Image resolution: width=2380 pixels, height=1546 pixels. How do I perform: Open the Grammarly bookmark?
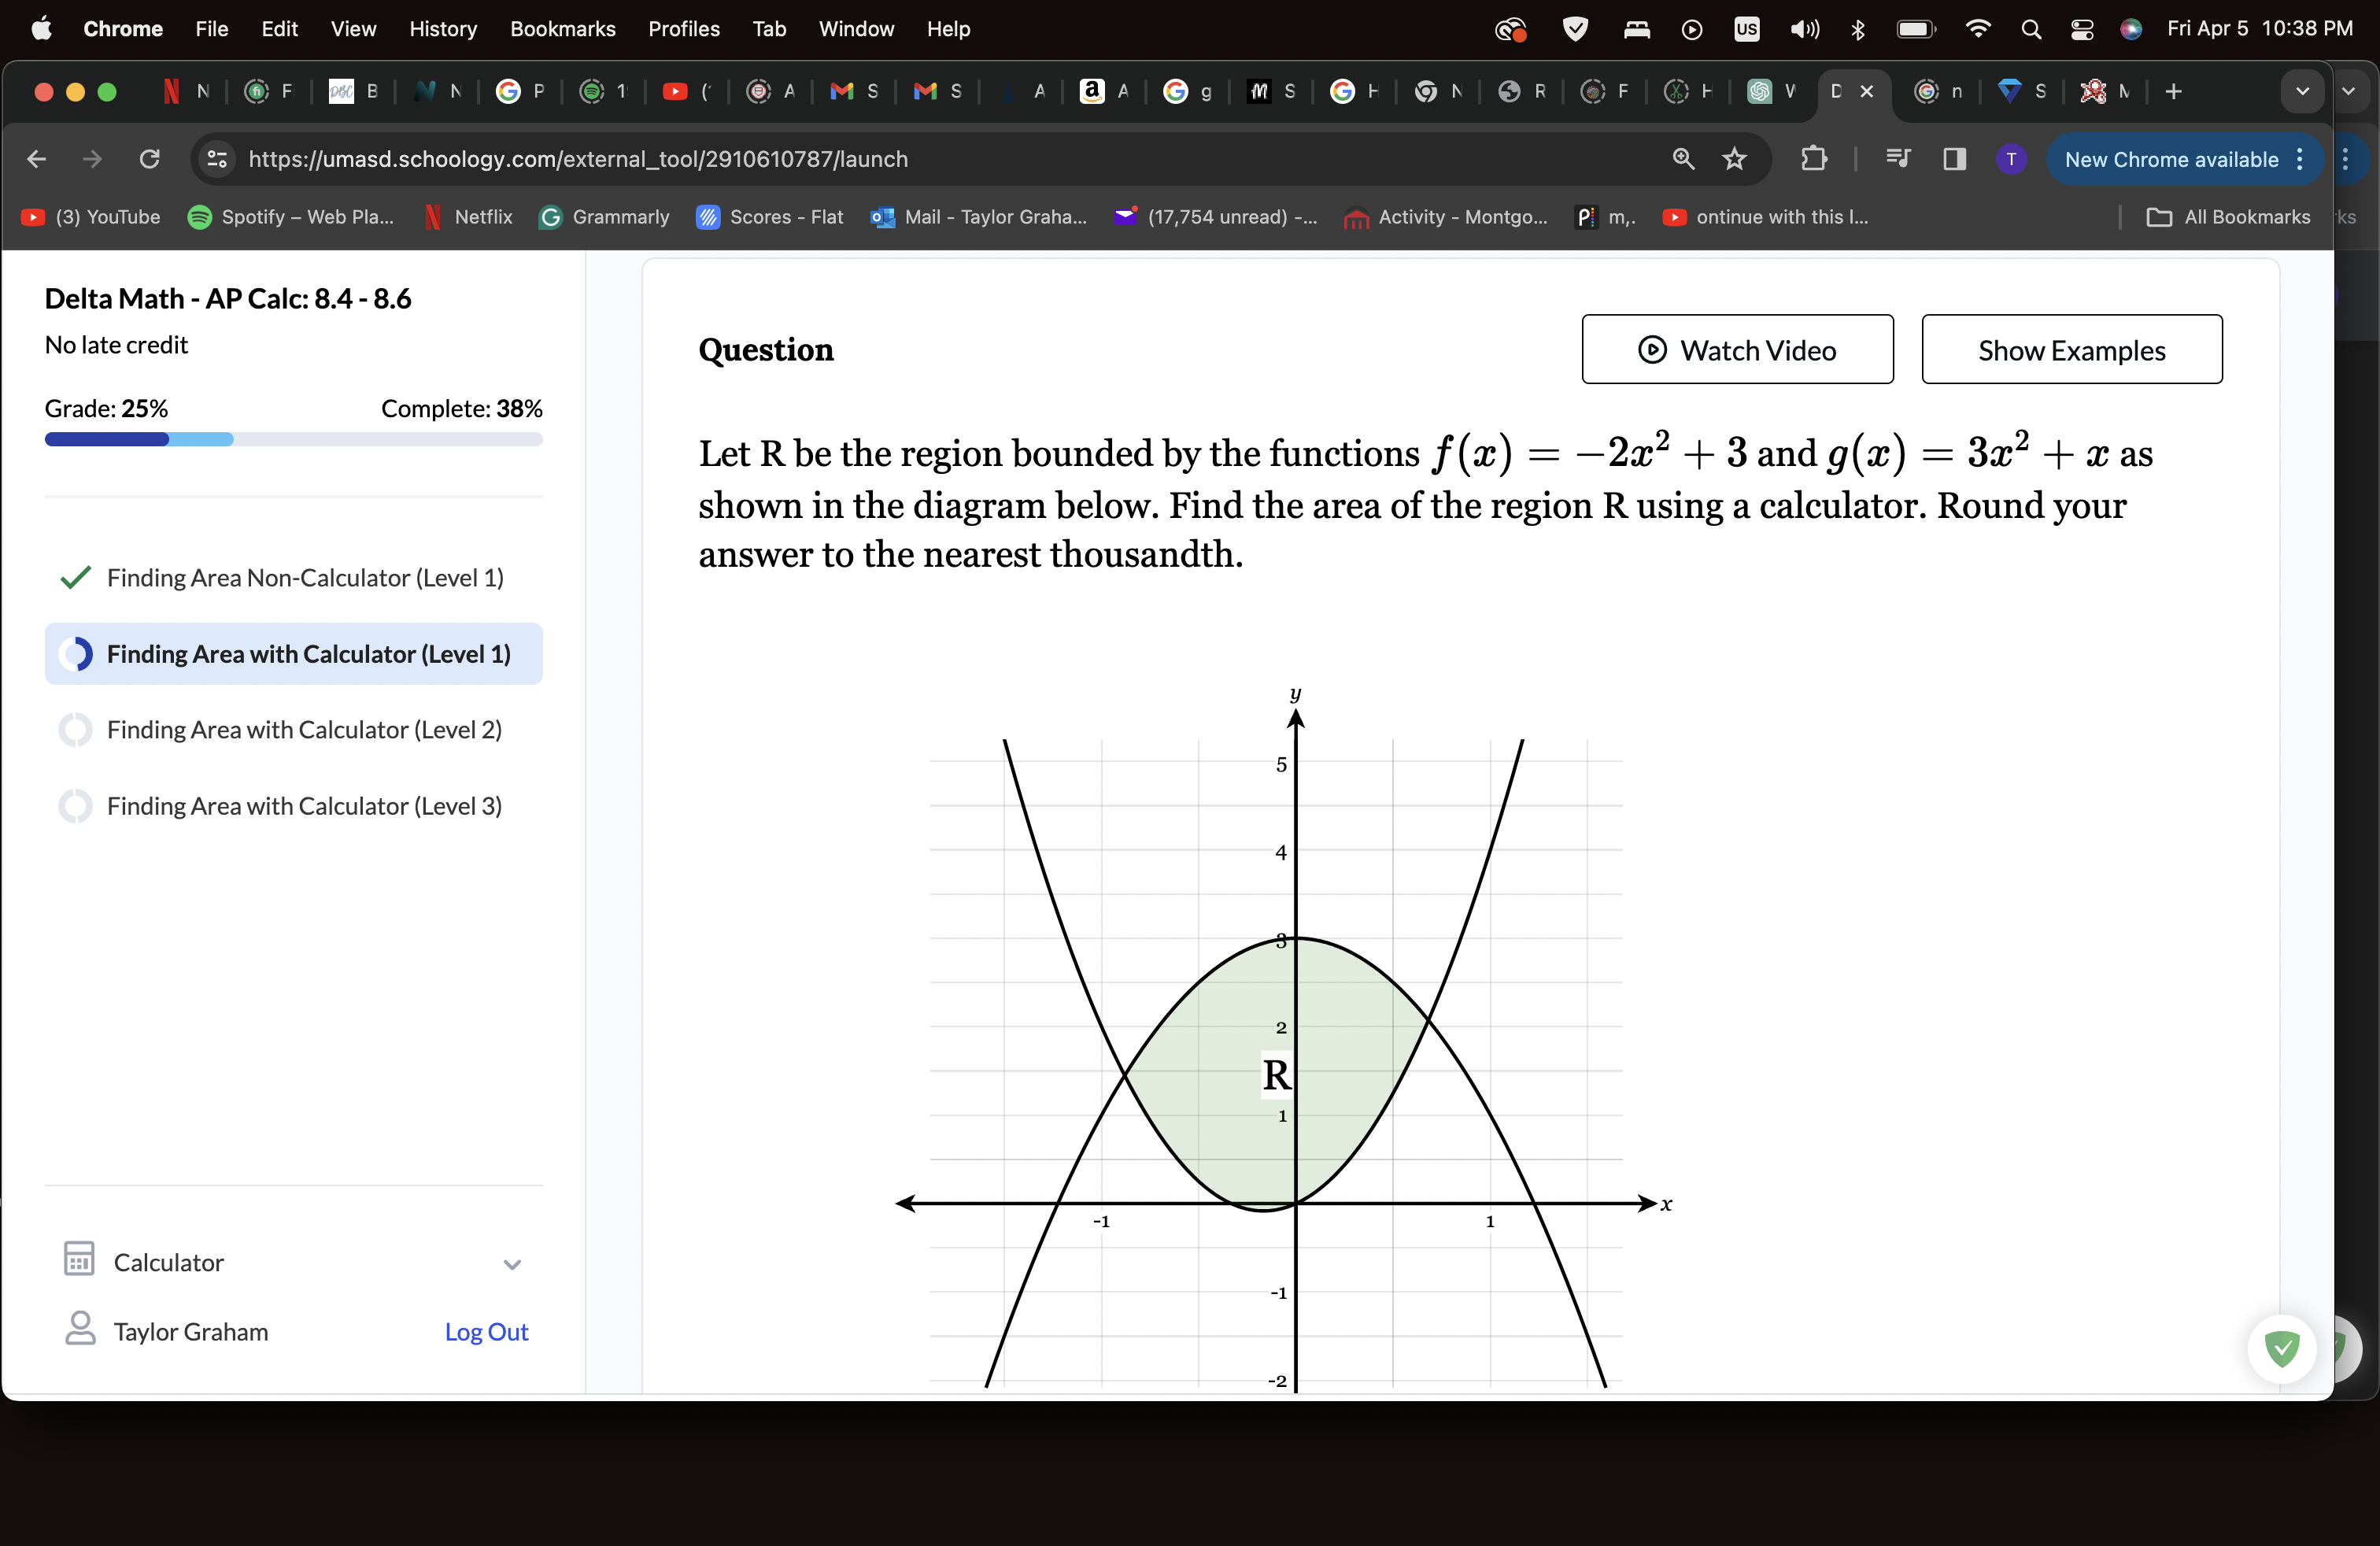click(x=604, y=217)
